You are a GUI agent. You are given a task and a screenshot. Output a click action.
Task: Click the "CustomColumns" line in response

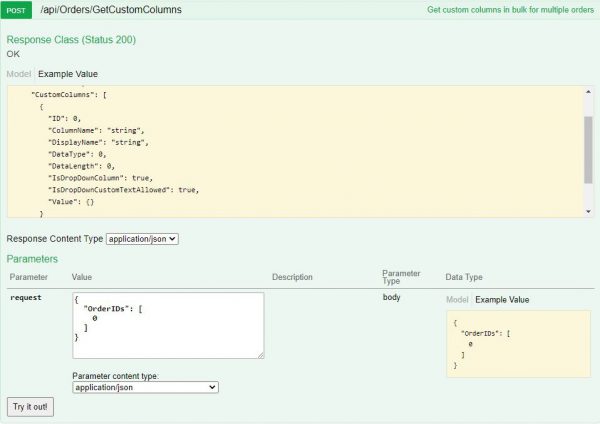click(x=69, y=95)
